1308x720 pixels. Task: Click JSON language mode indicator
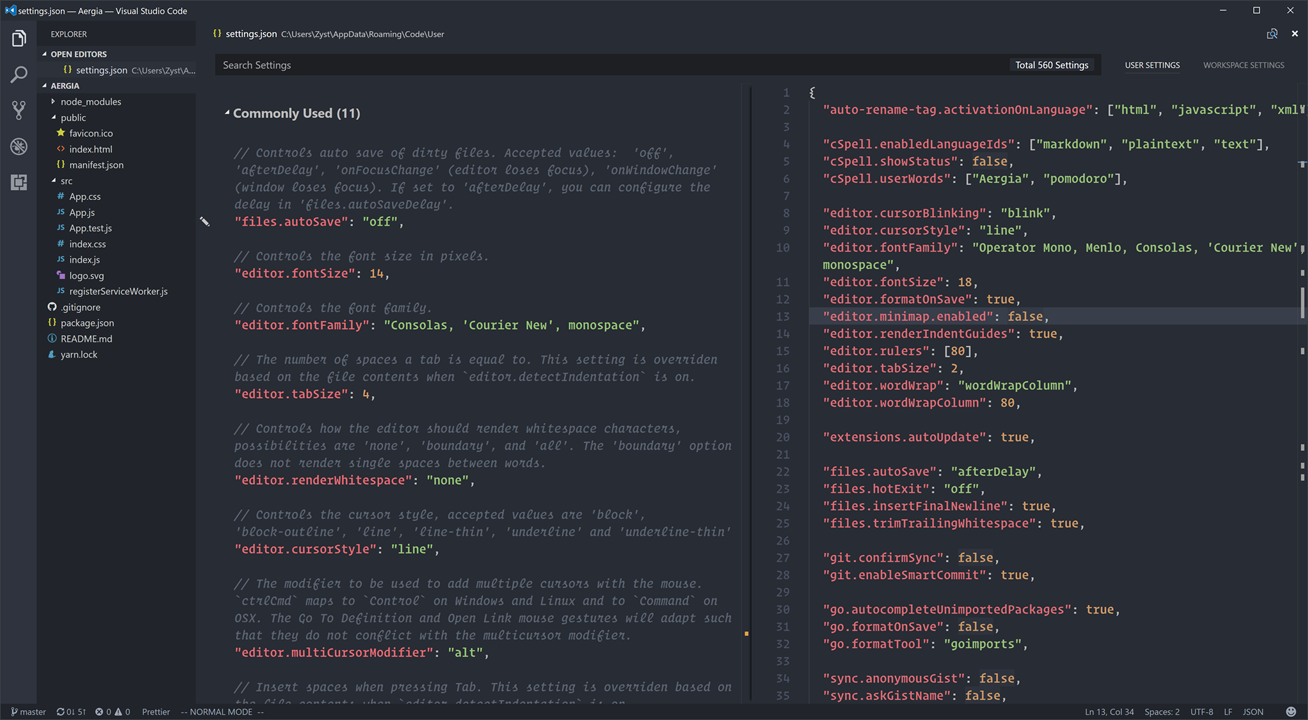(x=1253, y=712)
